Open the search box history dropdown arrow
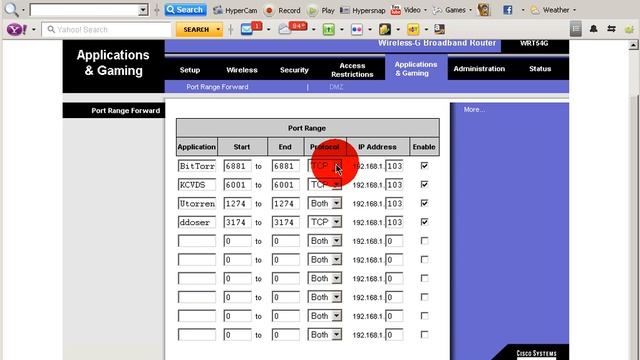Image resolution: width=640 pixels, height=360 pixels. pos(143,10)
